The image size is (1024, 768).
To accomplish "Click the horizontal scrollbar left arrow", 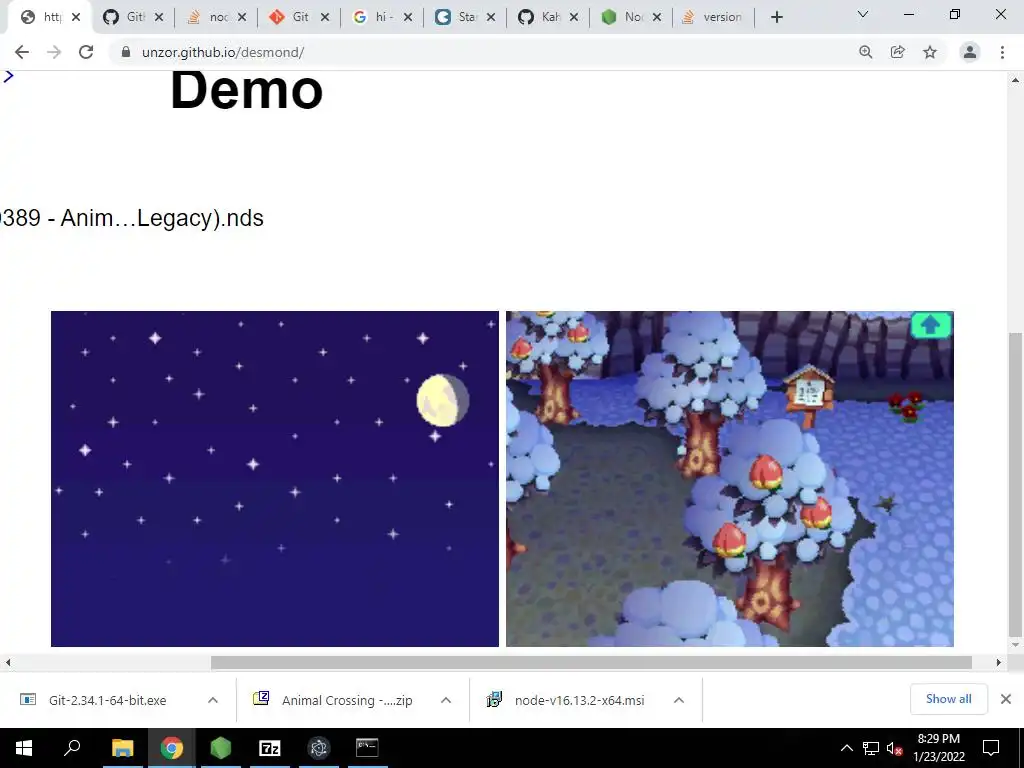I will pos(8,662).
